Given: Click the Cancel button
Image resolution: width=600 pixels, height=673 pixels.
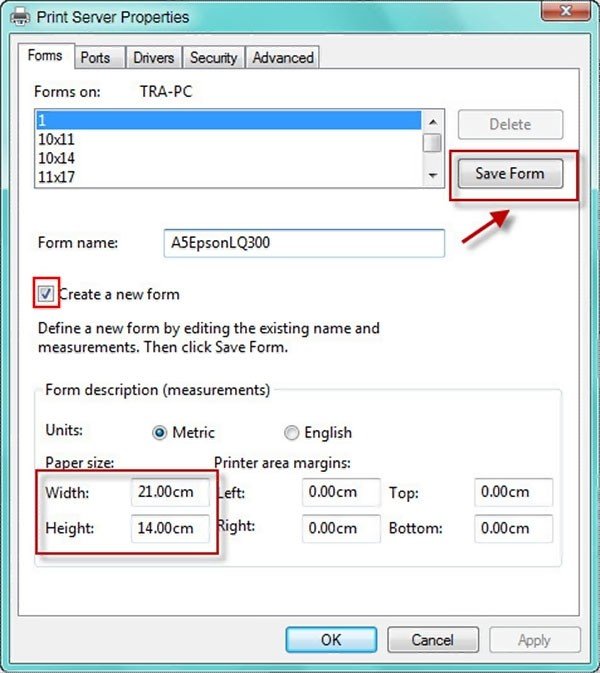Looking at the screenshot, I should [x=433, y=640].
